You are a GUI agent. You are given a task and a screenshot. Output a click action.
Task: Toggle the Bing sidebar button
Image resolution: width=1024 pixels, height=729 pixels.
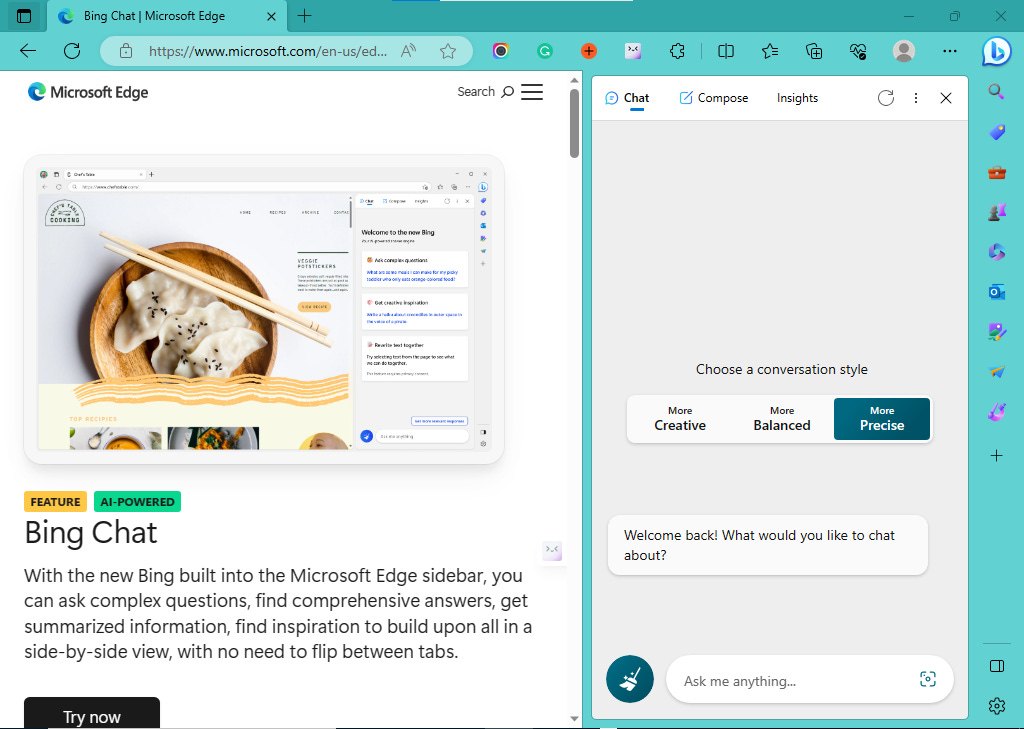point(997,52)
